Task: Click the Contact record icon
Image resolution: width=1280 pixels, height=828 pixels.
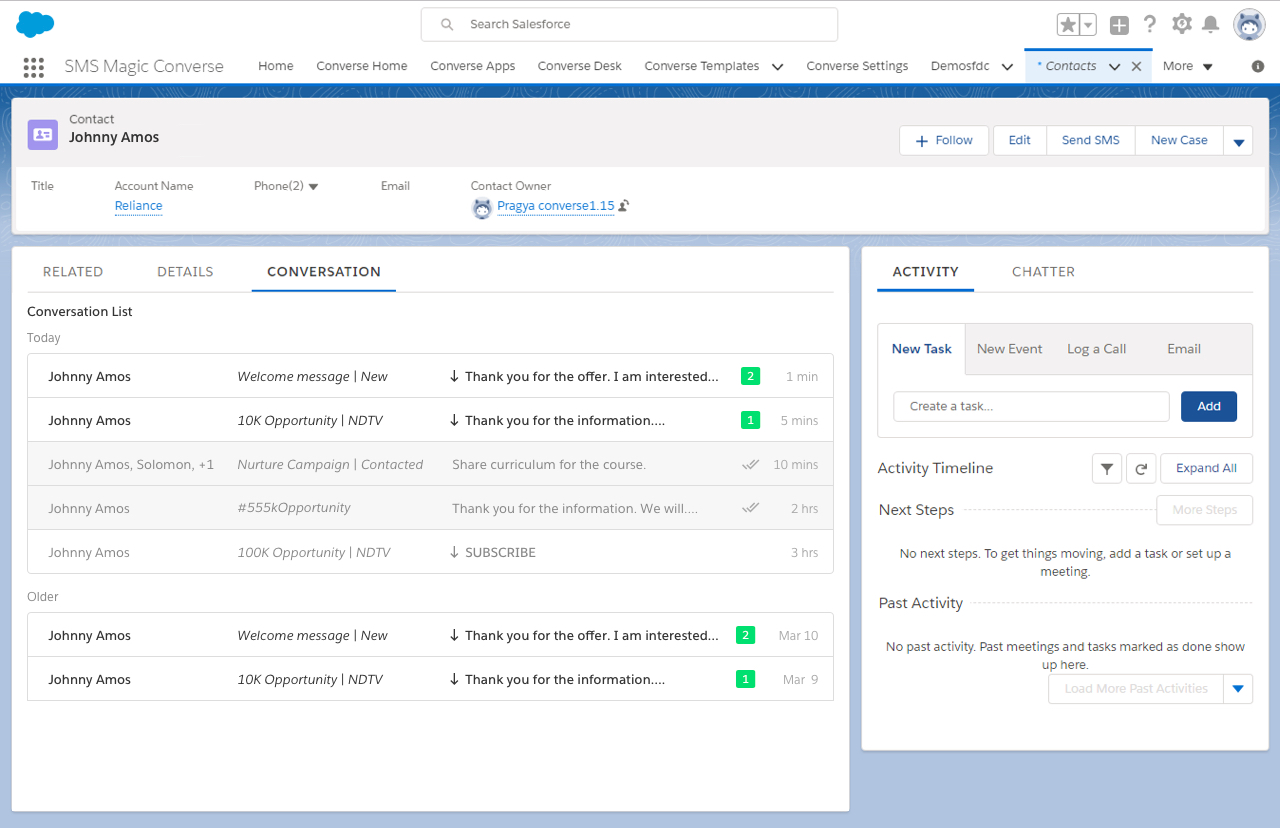Action: click(43, 134)
